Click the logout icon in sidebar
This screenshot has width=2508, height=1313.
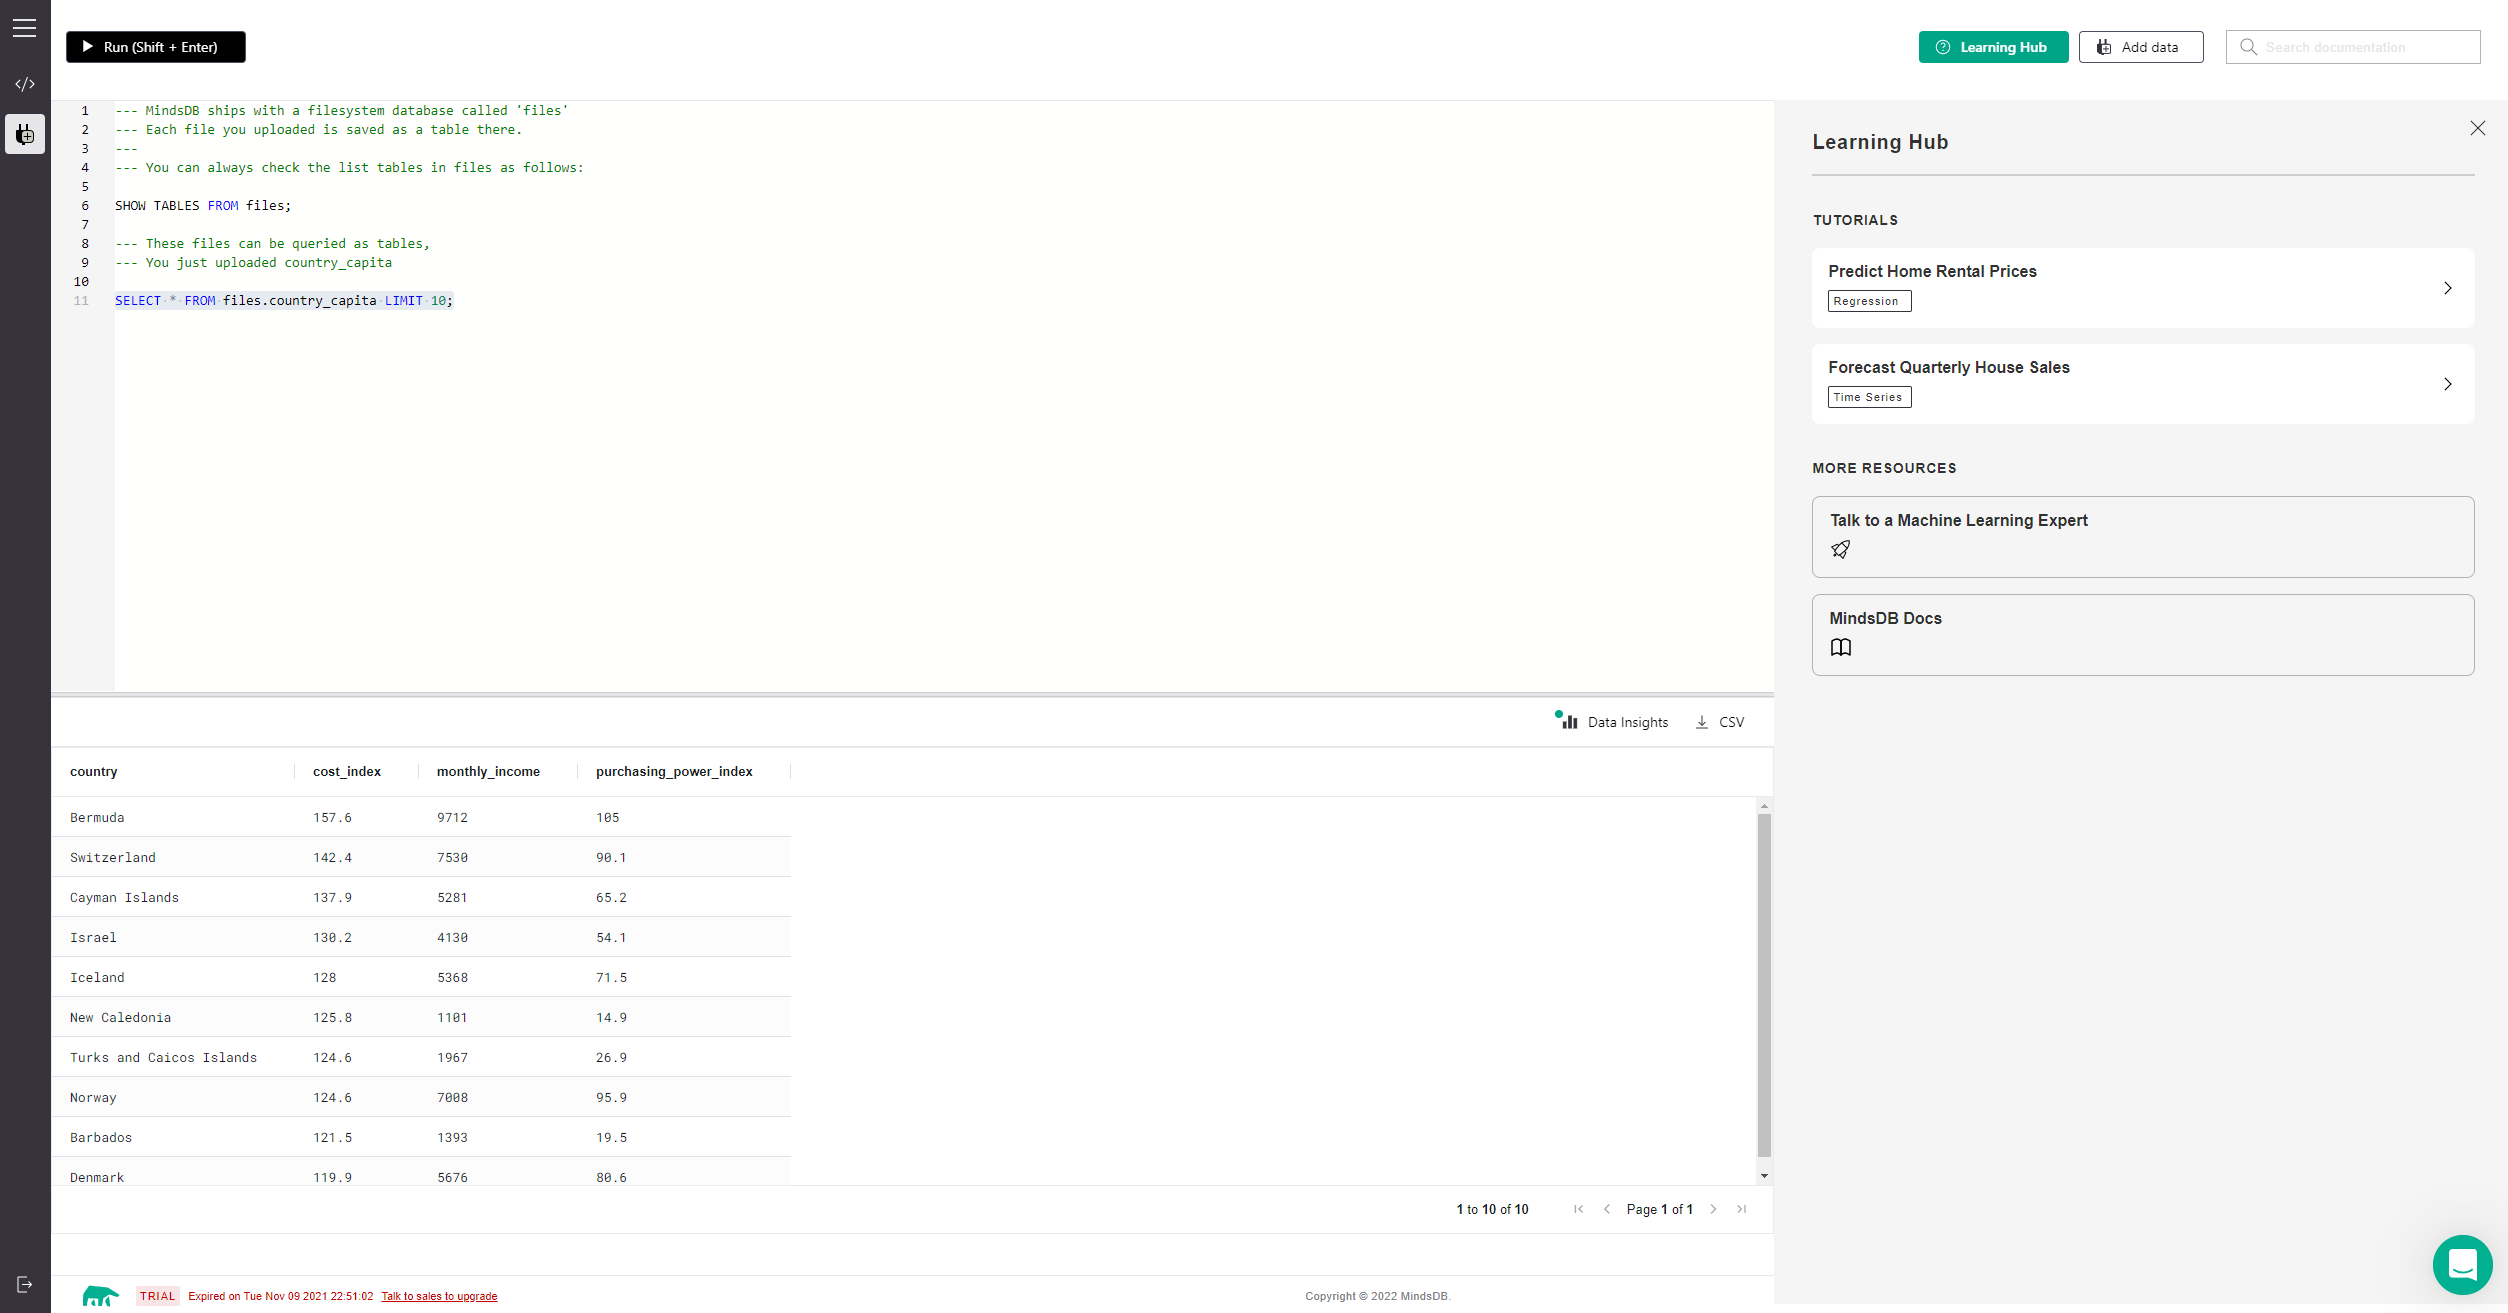[x=25, y=1284]
